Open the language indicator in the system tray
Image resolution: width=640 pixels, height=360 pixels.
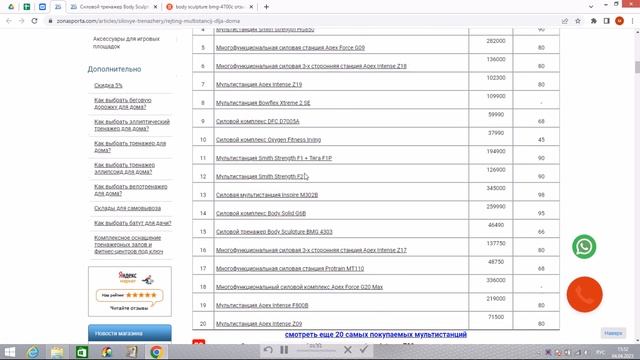coord(600,352)
